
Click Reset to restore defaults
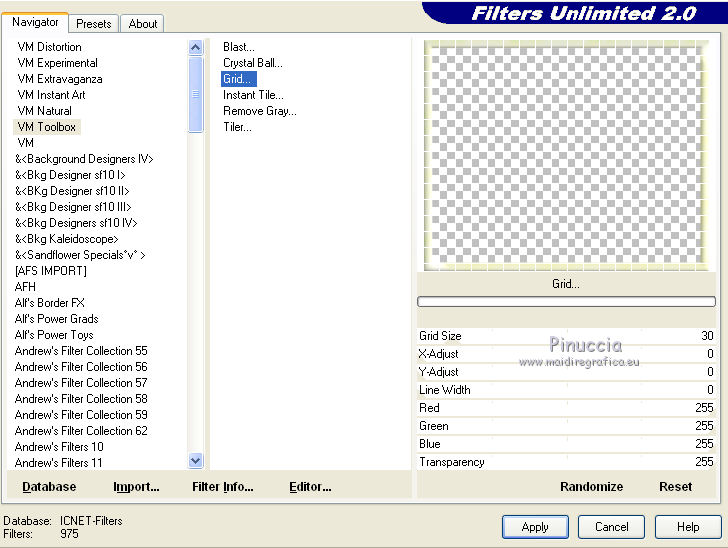coord(676,487)
